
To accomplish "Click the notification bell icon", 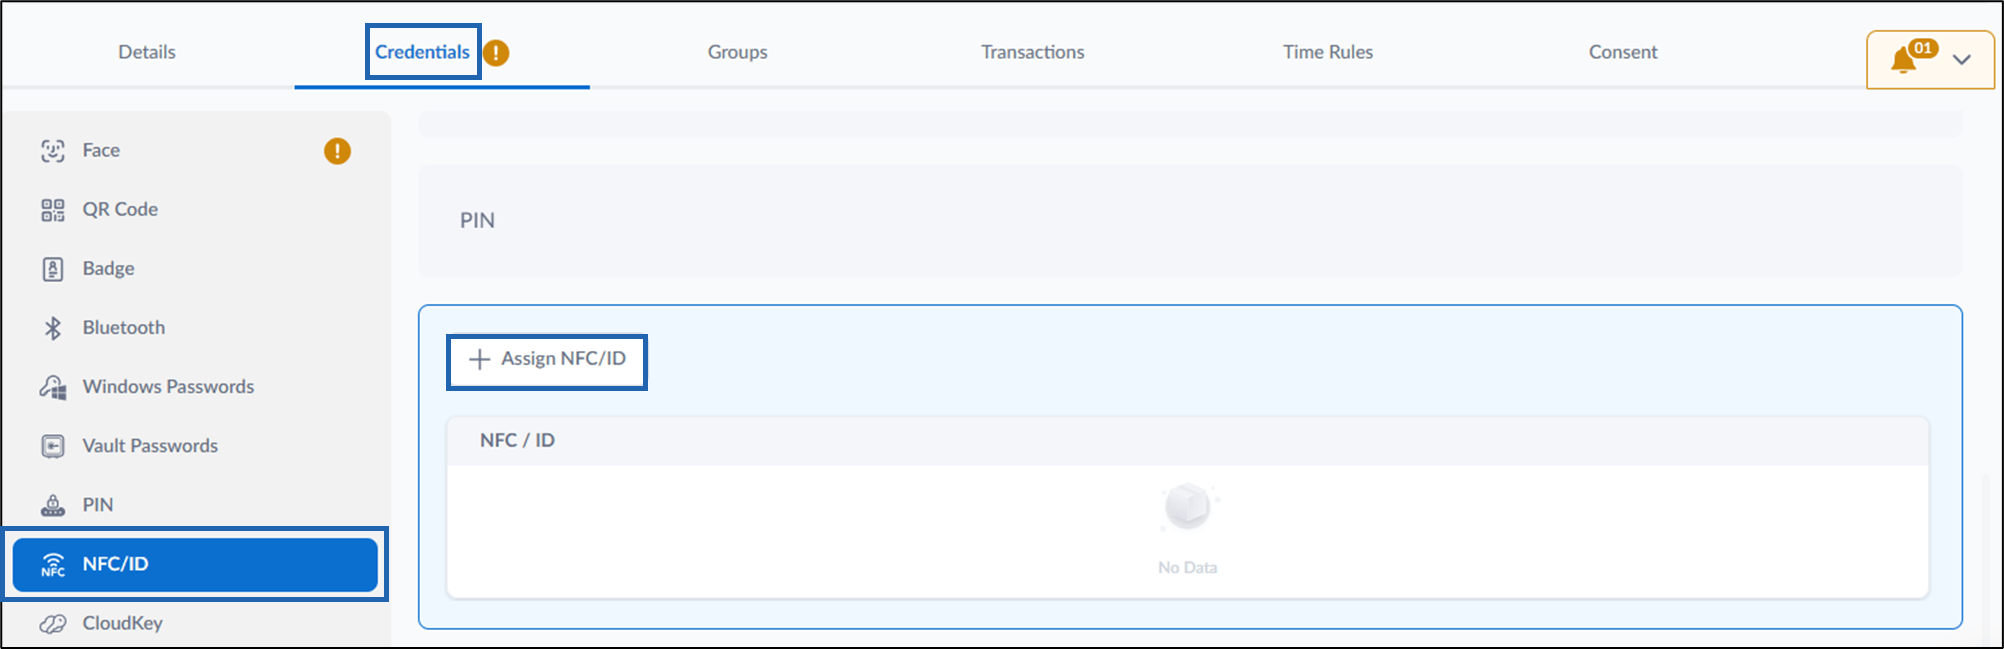I will pos(1903,61).
